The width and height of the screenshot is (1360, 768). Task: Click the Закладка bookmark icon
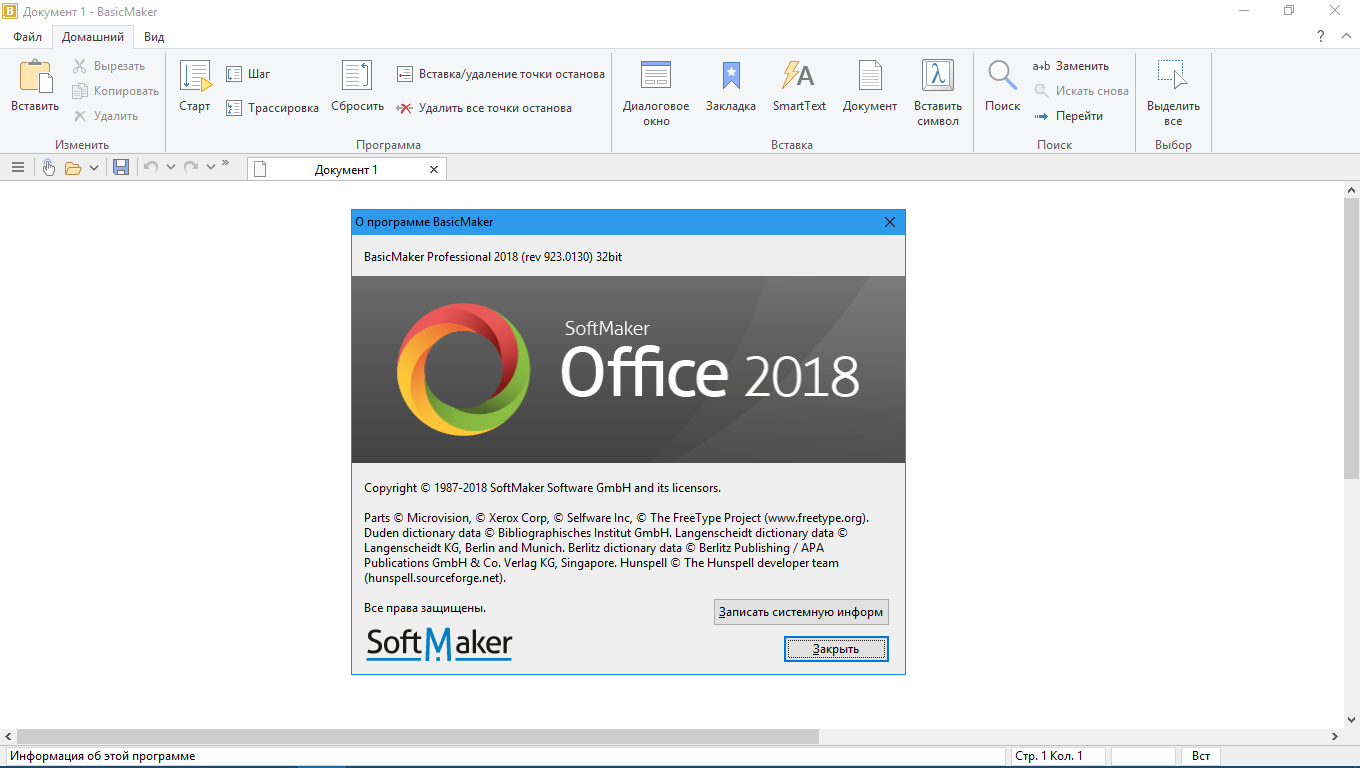(x=731, y=77)
